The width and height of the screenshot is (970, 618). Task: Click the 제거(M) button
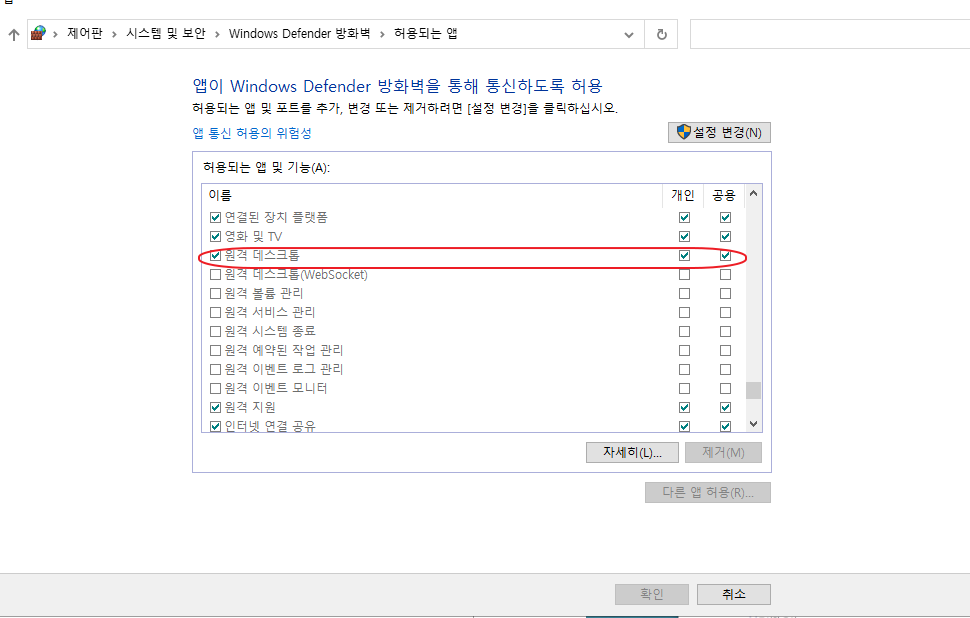click(723, 452)
